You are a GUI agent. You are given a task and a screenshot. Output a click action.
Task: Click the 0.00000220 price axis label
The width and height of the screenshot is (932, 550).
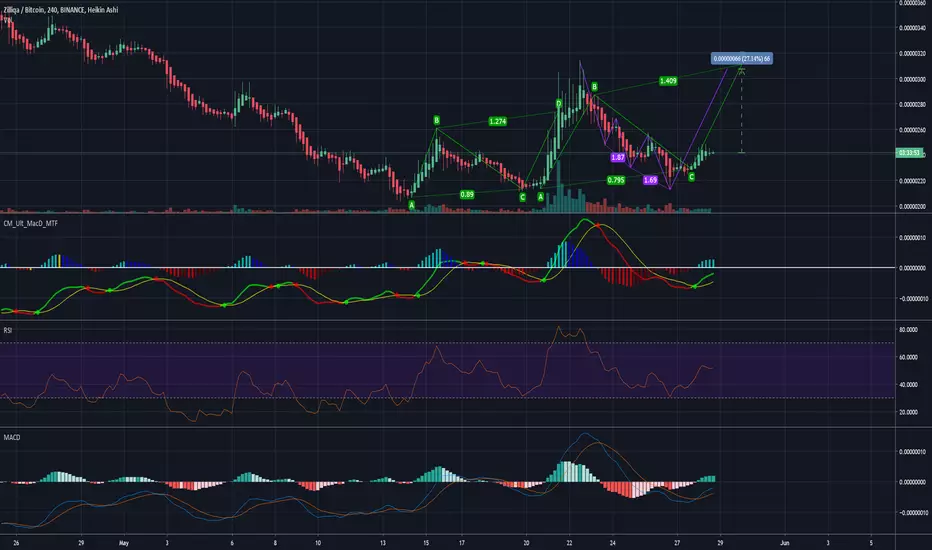tap(912, 181)
